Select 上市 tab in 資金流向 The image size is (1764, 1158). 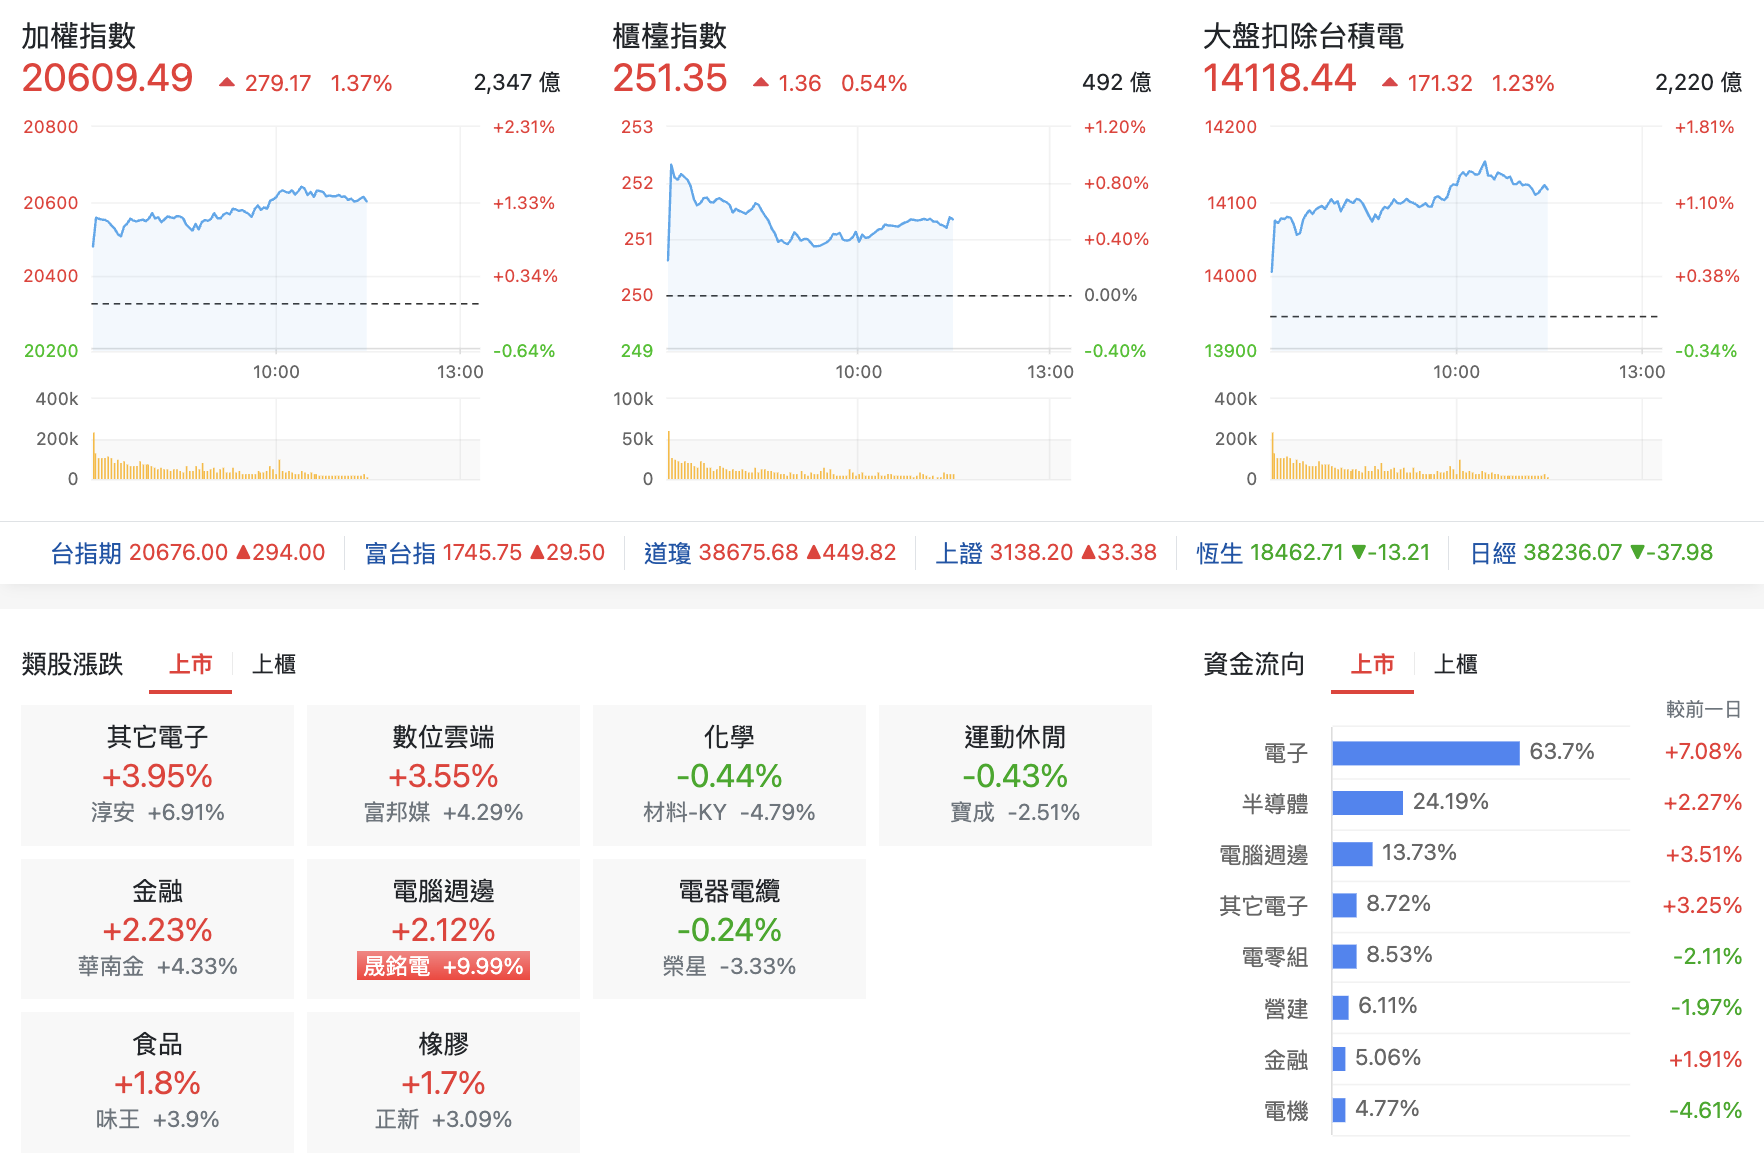point(1372,664)
